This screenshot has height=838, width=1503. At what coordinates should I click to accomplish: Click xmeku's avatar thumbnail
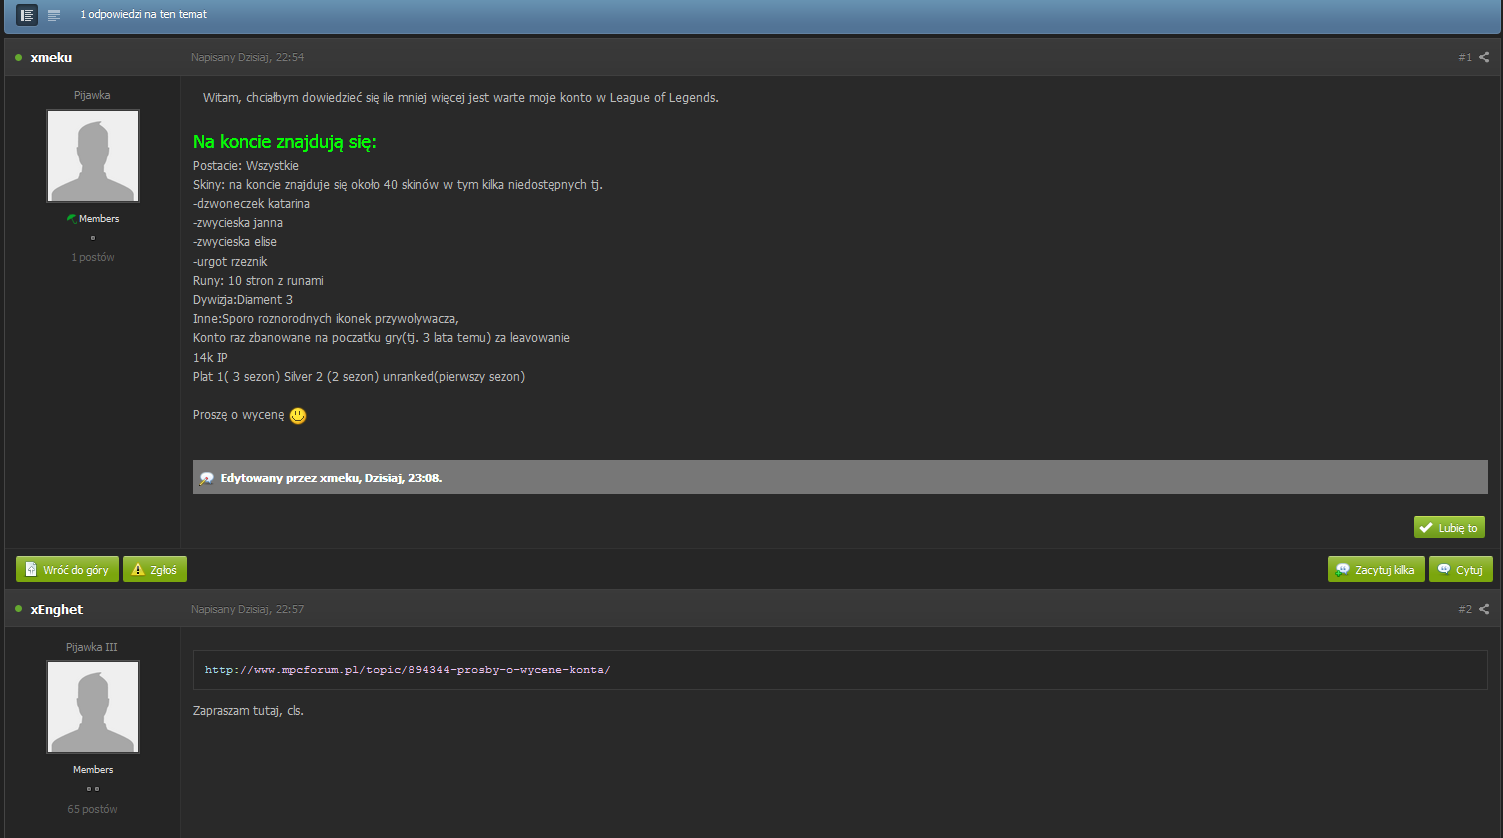(93, 156)
